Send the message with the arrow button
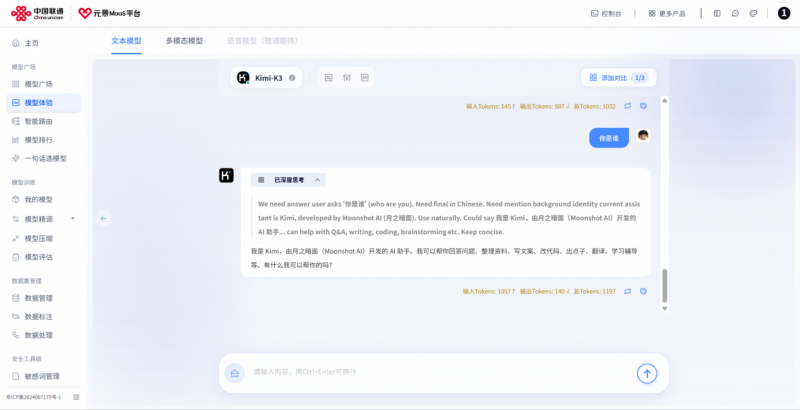The image size is (800, 410). pyautogui.click(x=647, y=374)
